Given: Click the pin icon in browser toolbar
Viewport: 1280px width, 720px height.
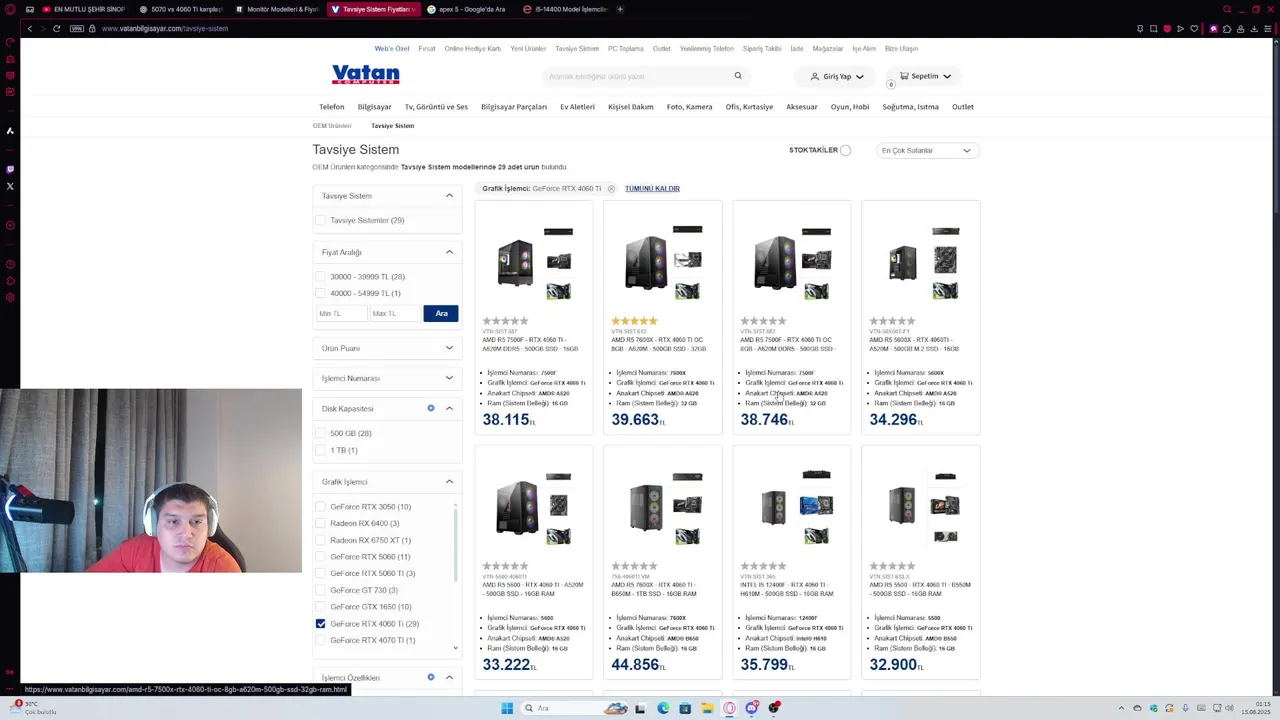Looking at the screenshot, I should [1140, 28].
